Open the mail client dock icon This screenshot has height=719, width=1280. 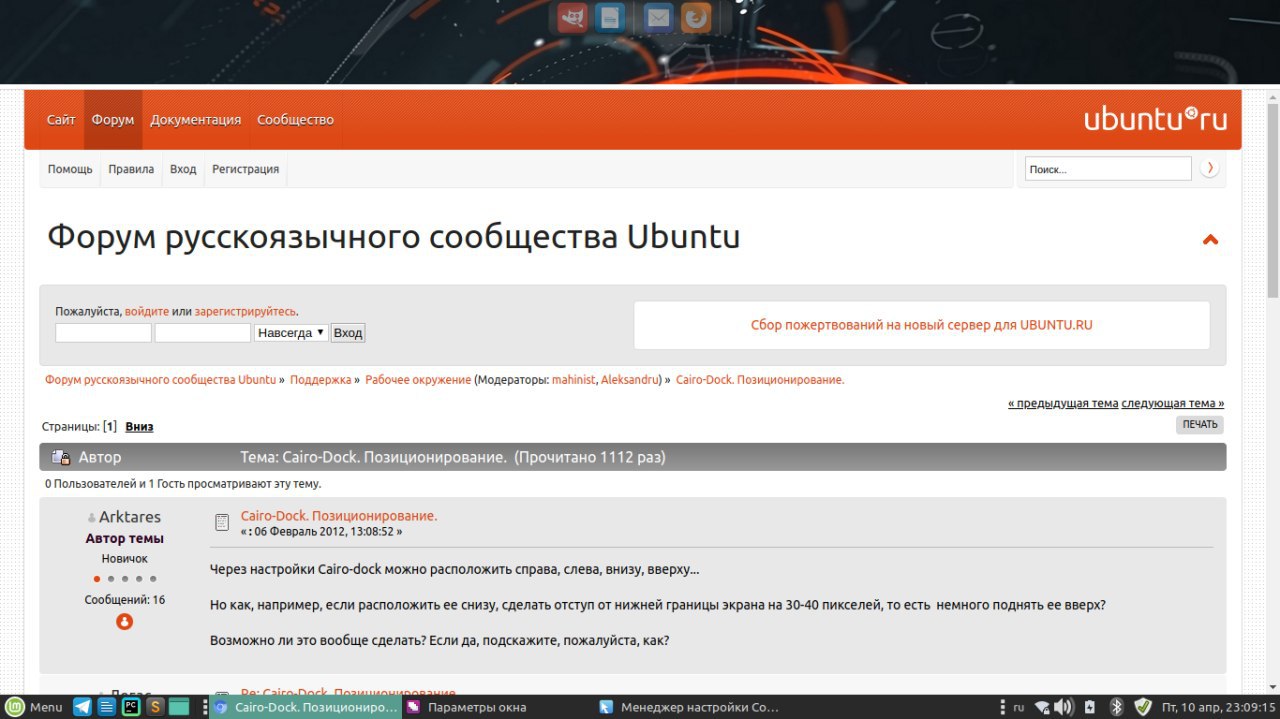657,17
